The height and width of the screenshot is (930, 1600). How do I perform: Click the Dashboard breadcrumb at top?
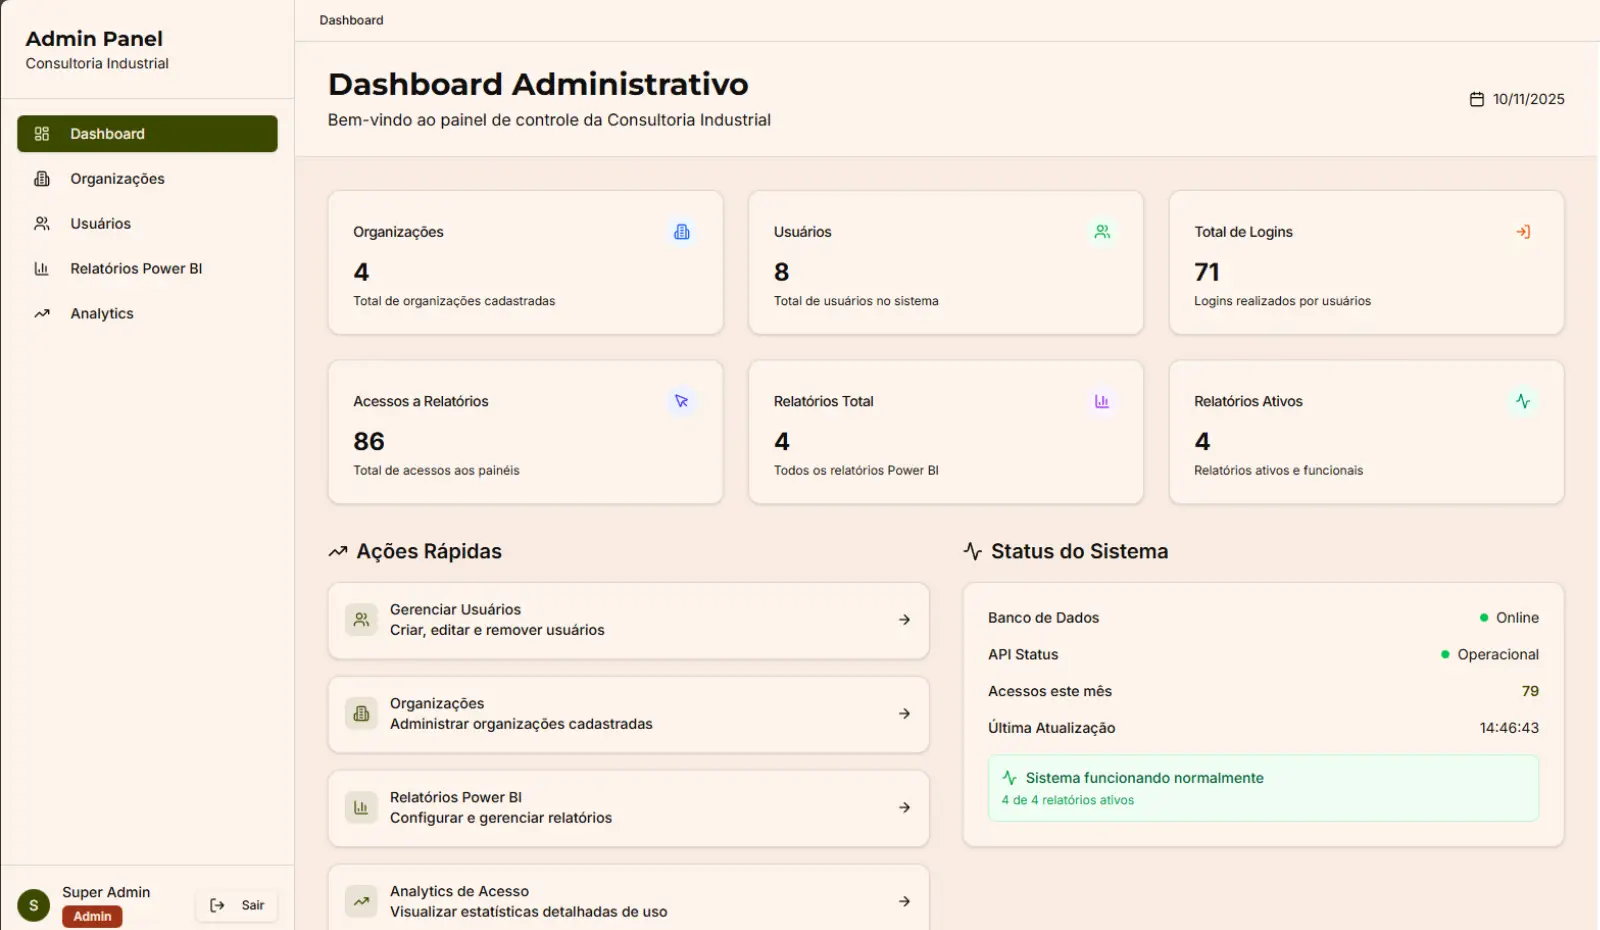pos(351,20)
